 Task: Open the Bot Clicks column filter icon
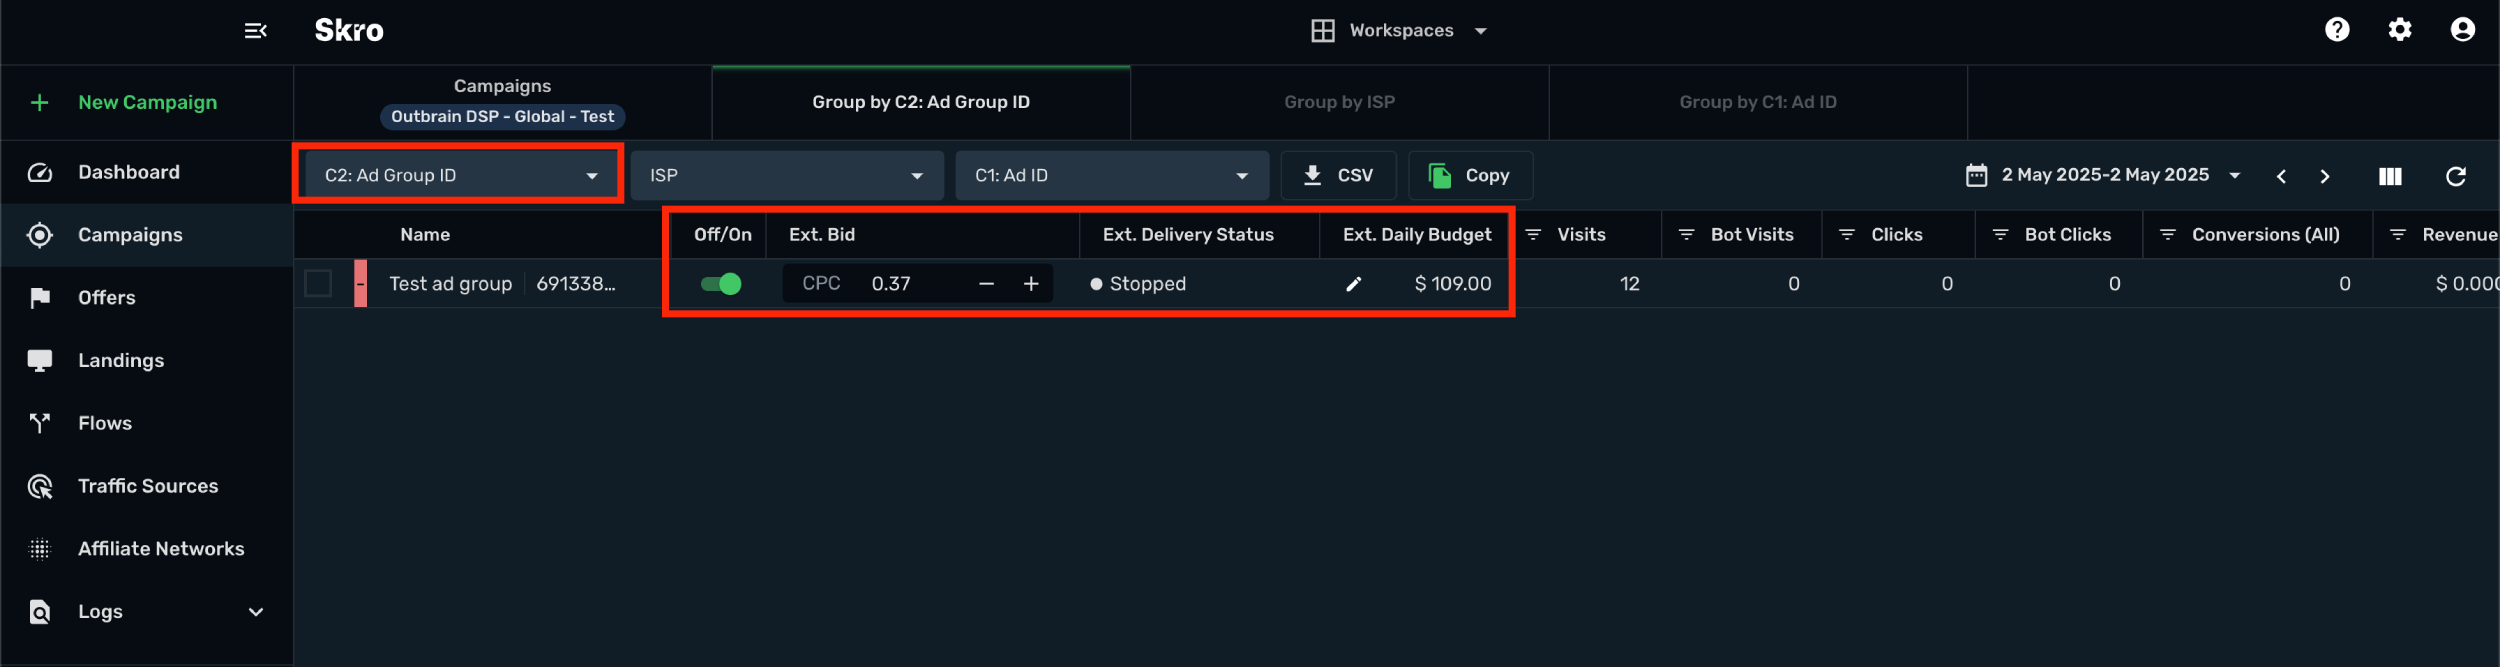coord(2000,234)
